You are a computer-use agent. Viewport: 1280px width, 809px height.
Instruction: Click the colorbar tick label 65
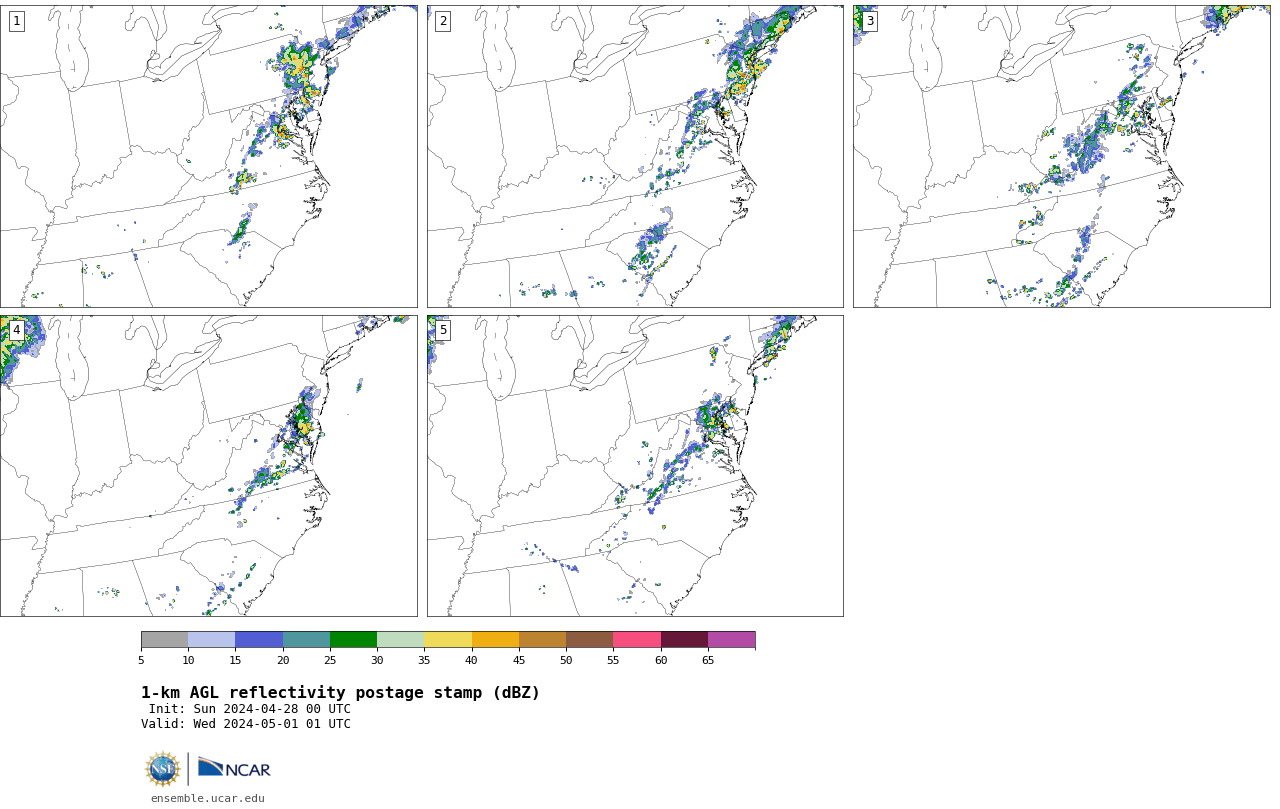tap(708, 660)
